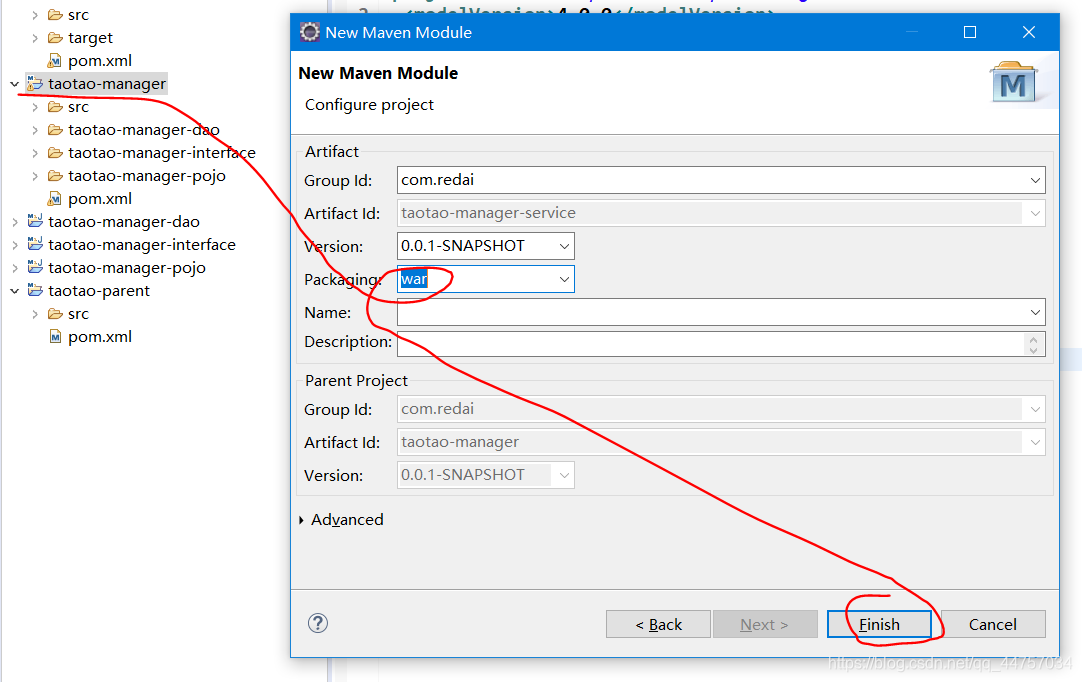This screenshot has height=682, width=1082.
Task: Click the target folder icon
Action: click(x=55, y=38)
